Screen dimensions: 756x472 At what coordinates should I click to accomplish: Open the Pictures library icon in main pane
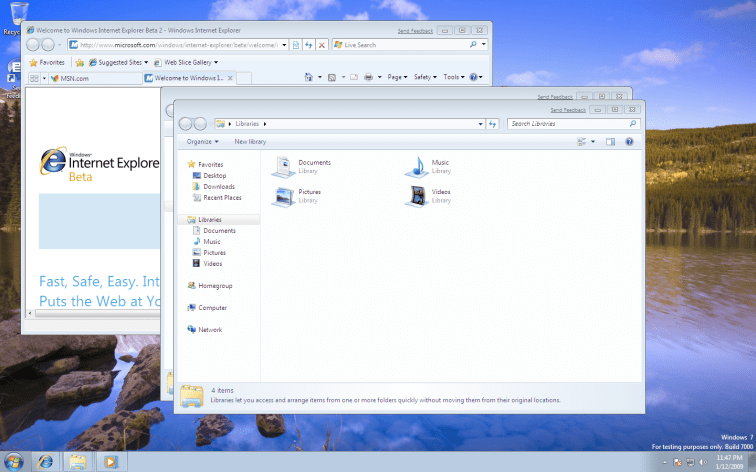(284, 197)
